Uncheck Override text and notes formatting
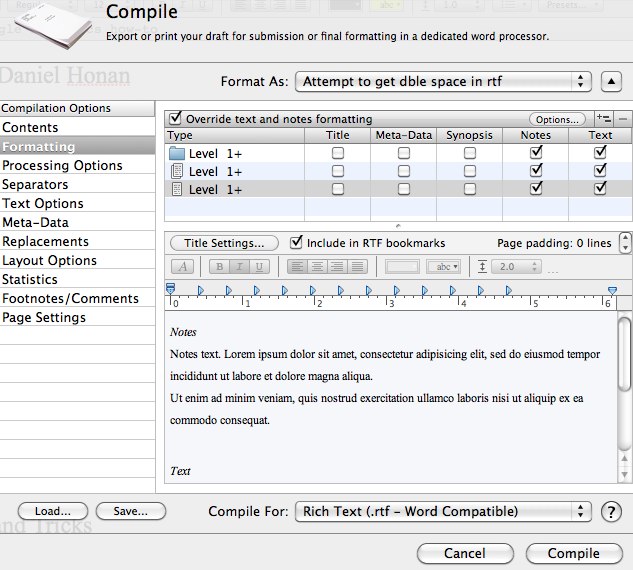 tap(176, 119)
